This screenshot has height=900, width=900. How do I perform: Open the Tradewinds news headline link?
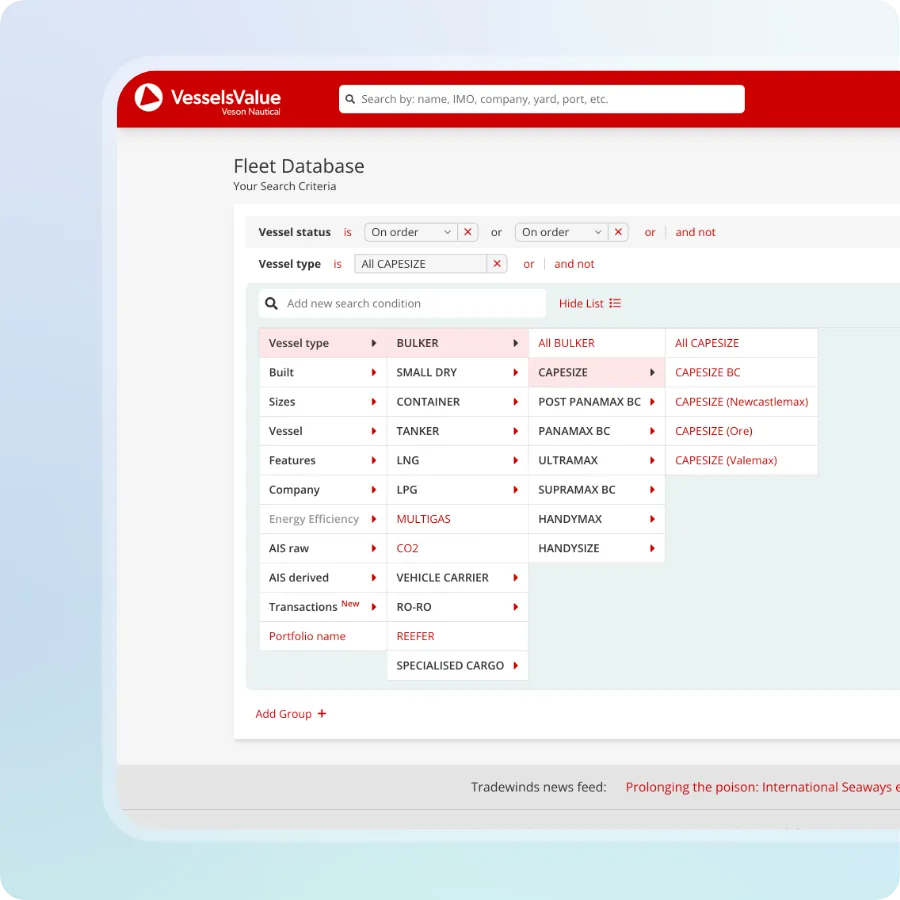pyautogui.click(x=761, y=787)
